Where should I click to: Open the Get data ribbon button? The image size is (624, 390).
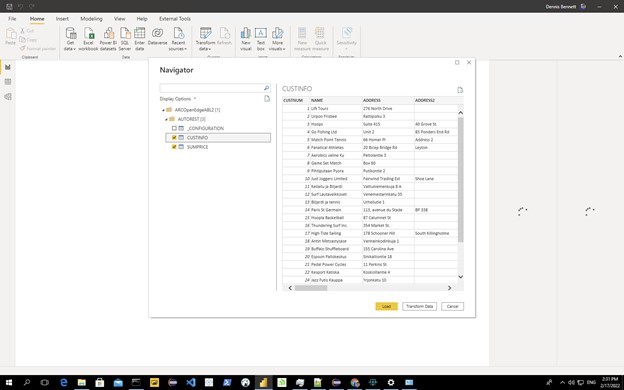coord(70,39)
